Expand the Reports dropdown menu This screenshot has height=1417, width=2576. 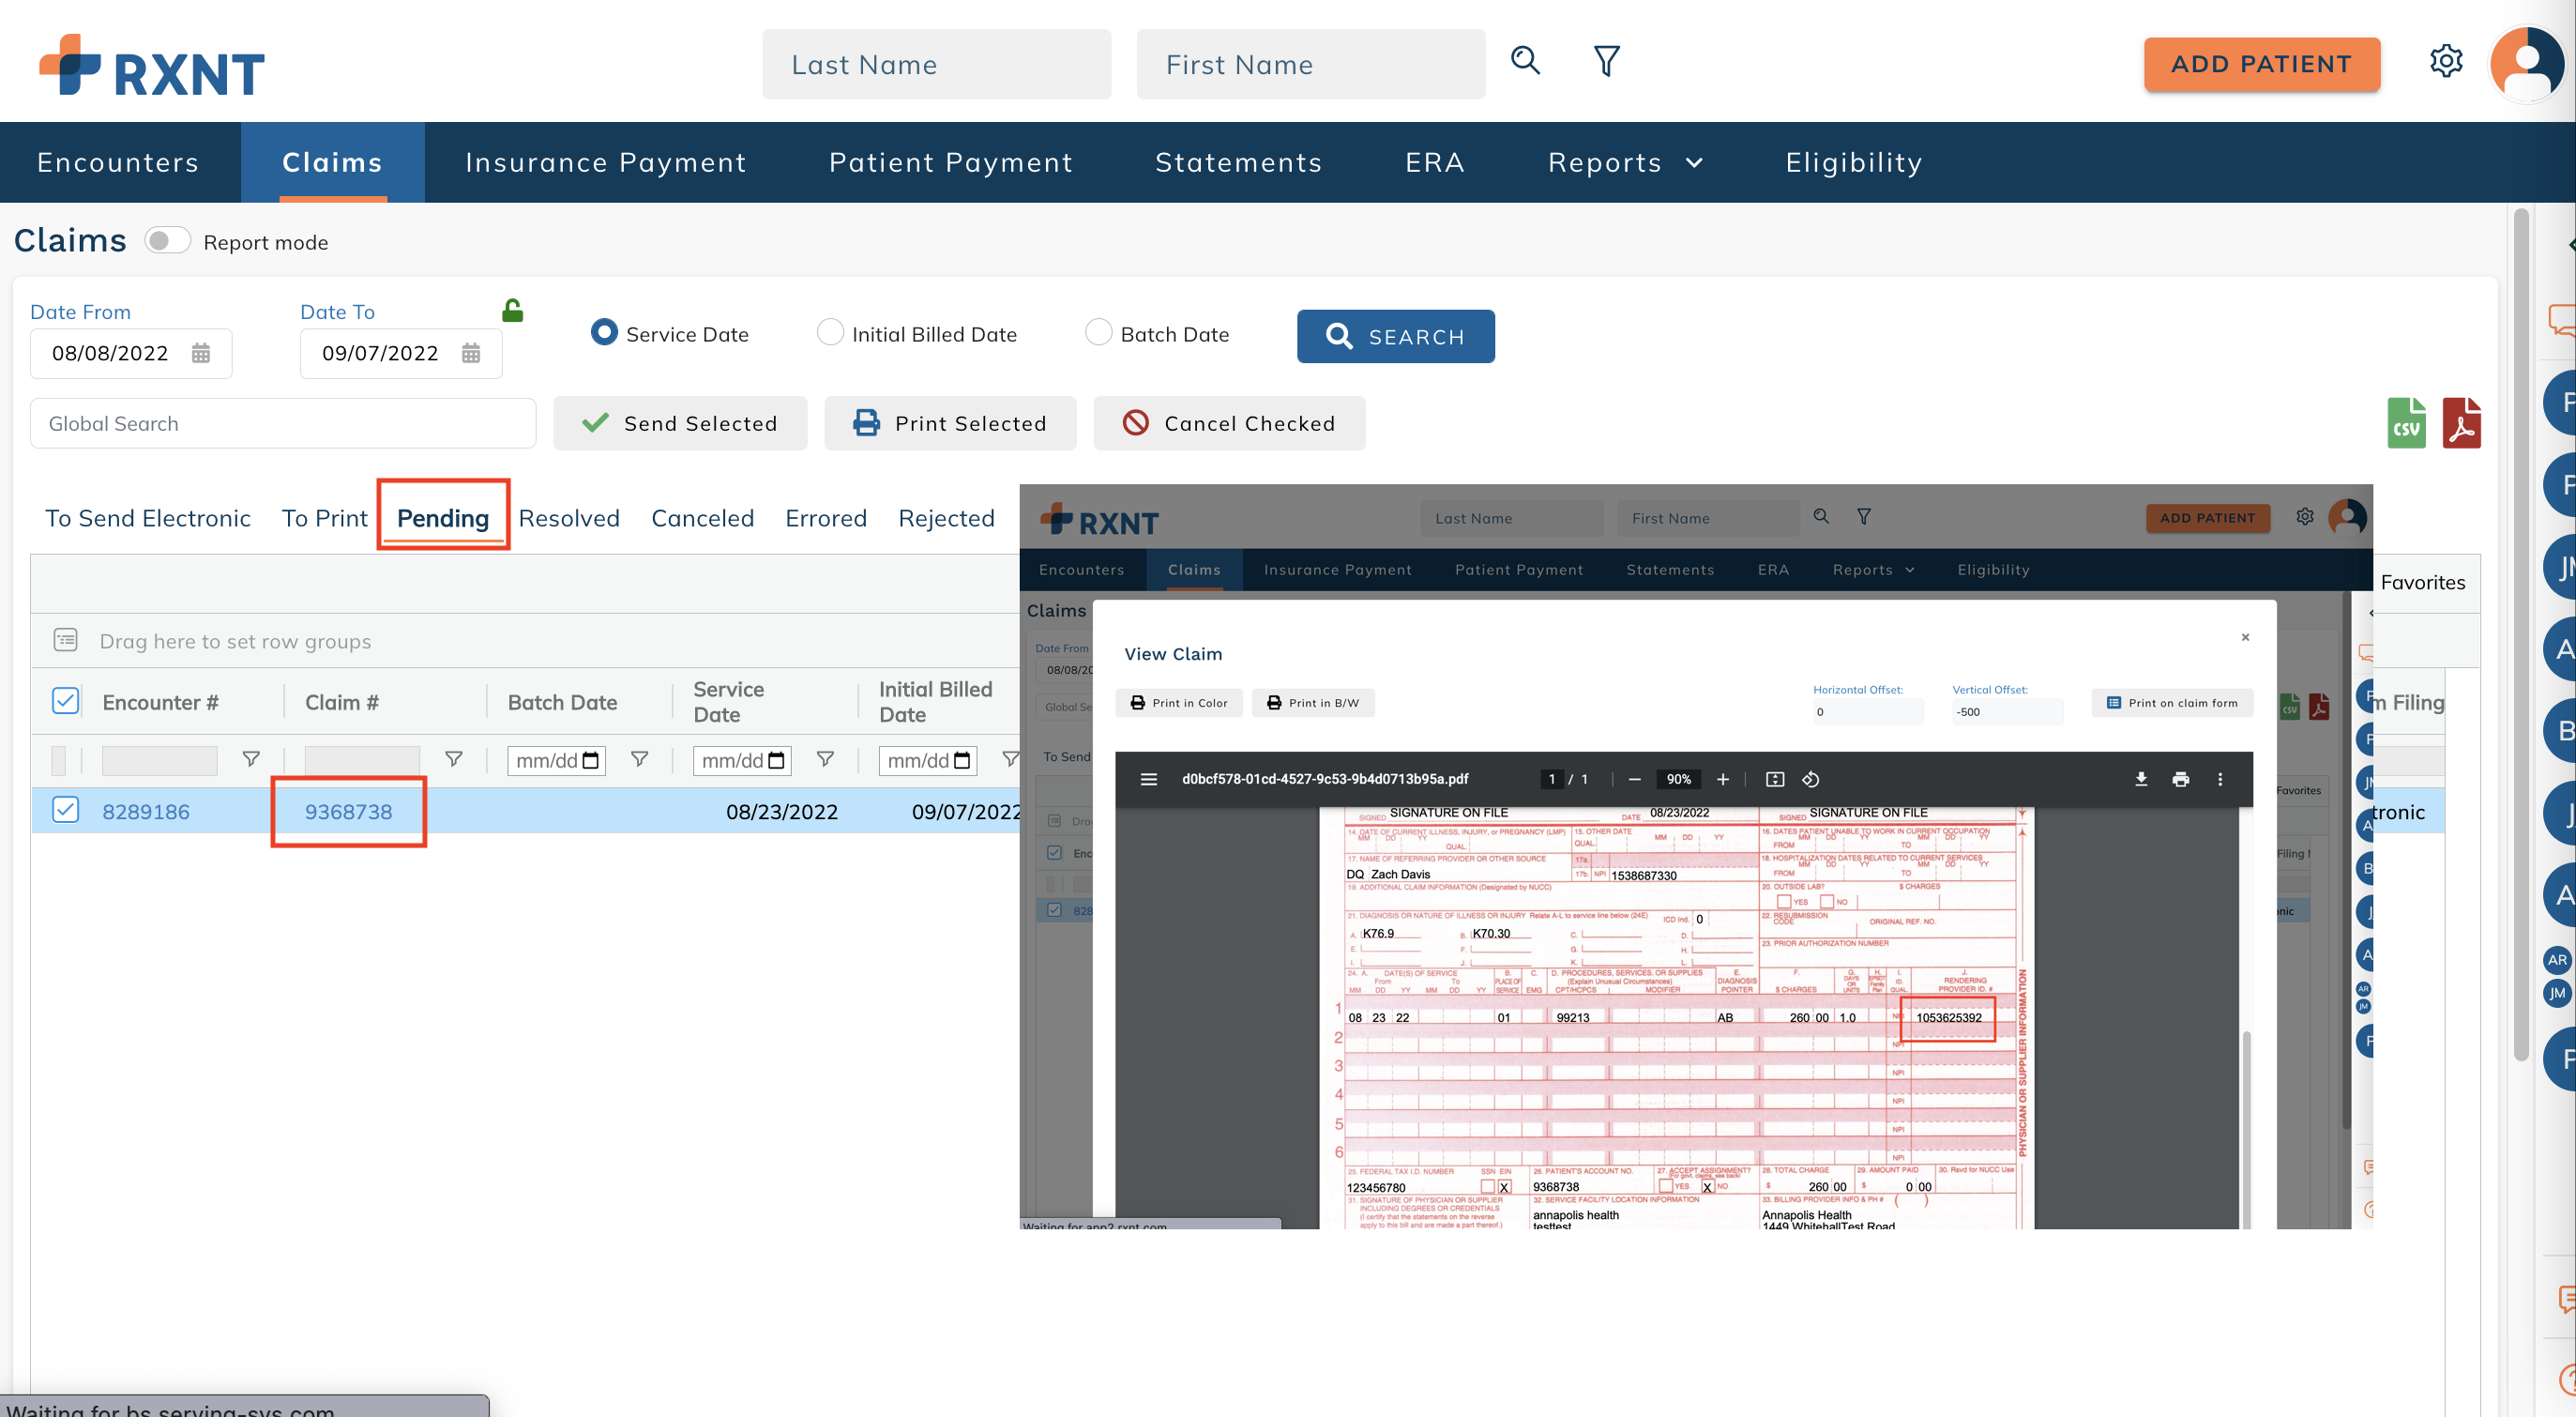tap(1624, 162)
